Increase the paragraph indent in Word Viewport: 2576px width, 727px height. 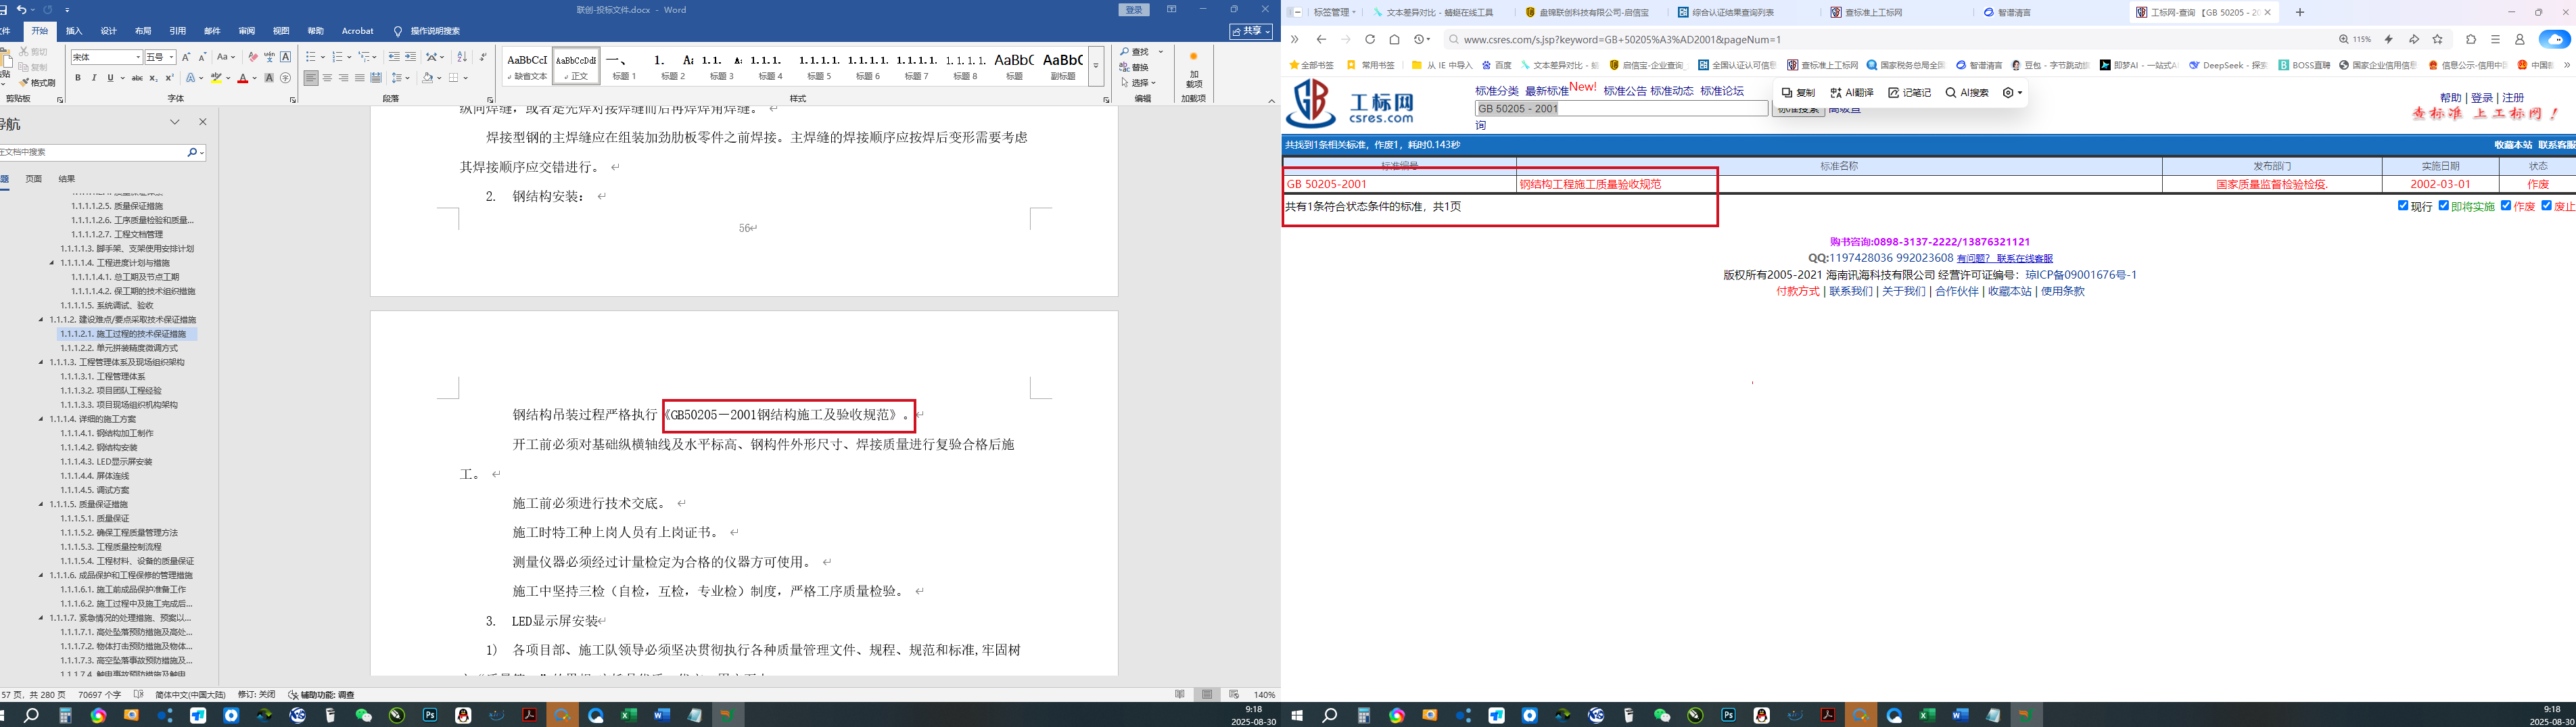[x=410, y=57]
